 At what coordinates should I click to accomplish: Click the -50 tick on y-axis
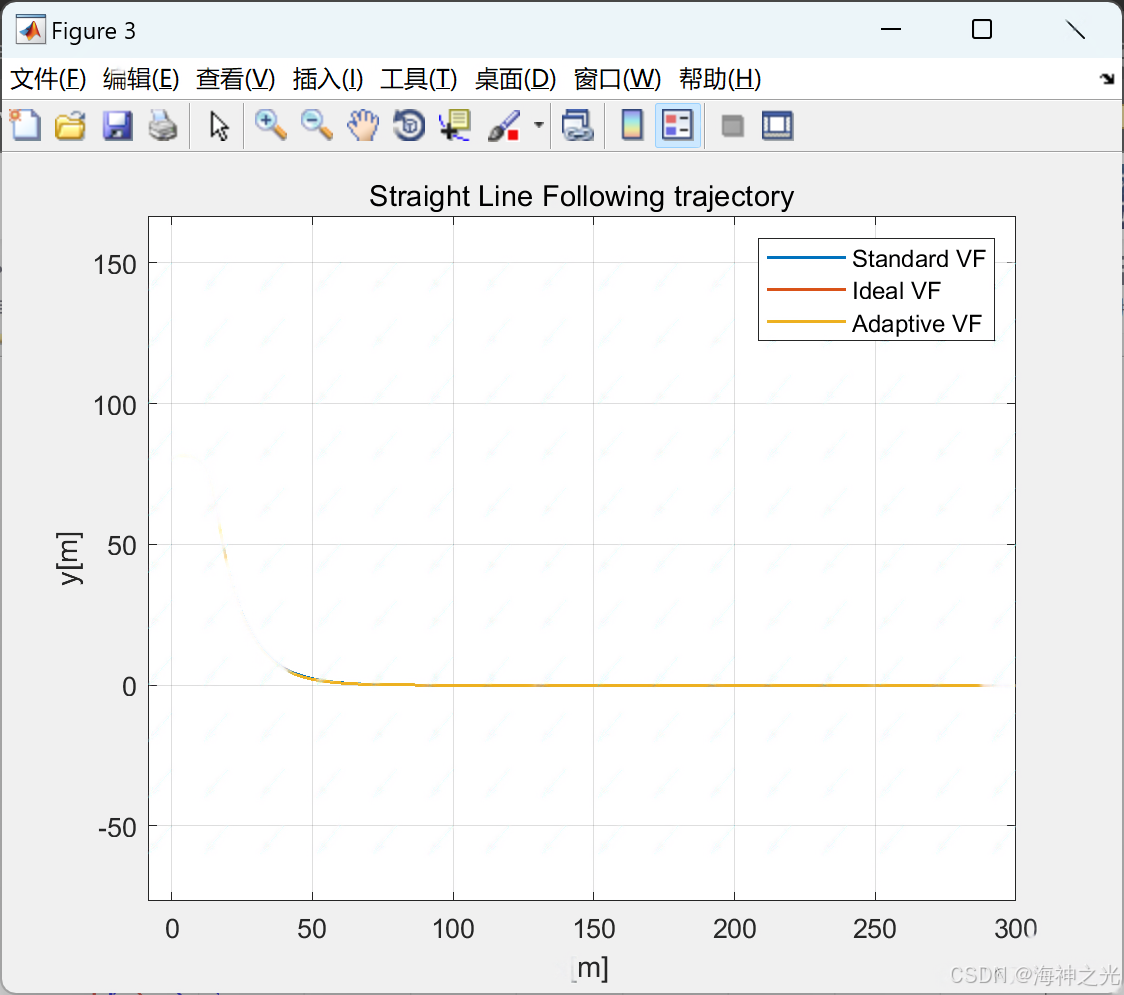pos(117,828)
